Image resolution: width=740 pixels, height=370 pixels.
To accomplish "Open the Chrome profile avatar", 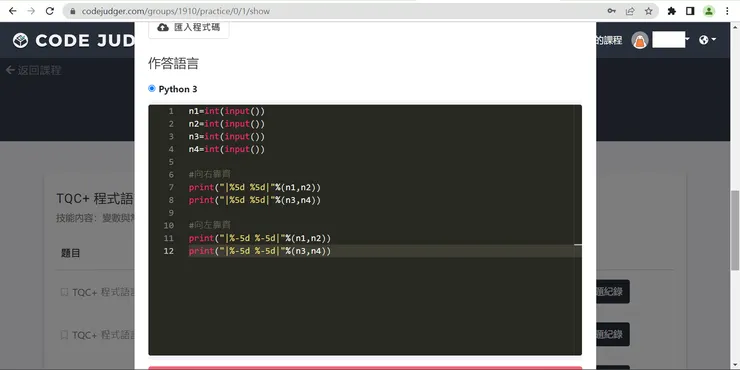I will pos(709,11).
